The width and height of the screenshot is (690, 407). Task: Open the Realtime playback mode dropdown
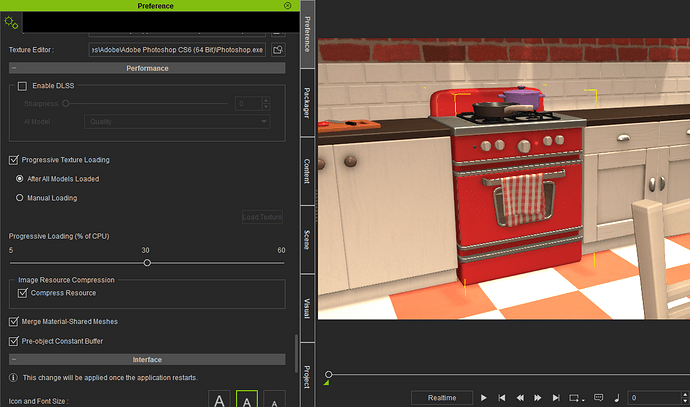(x=442, y=398)
